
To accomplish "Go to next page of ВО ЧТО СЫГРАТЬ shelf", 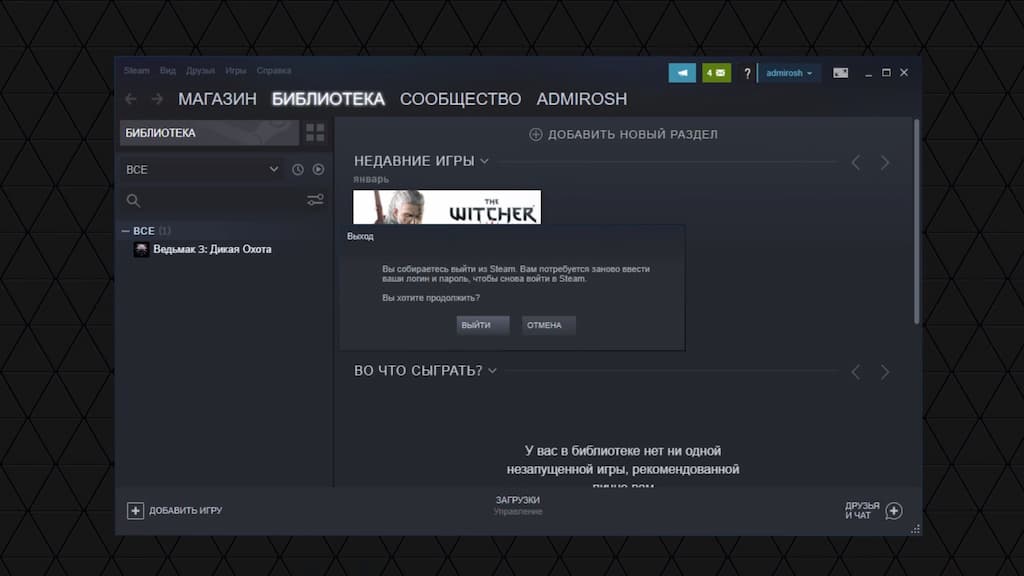I will (885, 372).
